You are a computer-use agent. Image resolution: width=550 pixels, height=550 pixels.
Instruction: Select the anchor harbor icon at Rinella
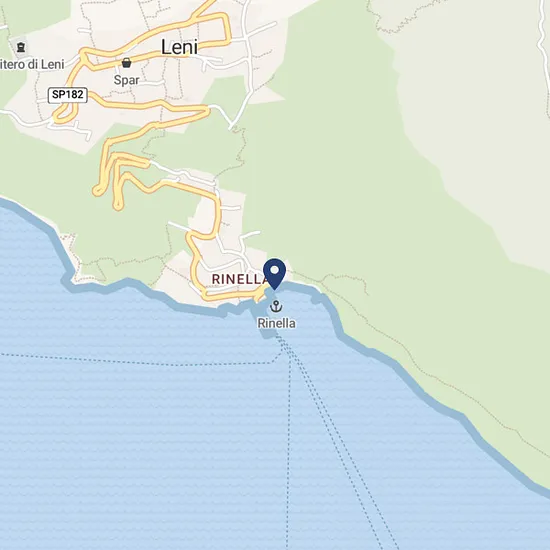click(276, 307)
